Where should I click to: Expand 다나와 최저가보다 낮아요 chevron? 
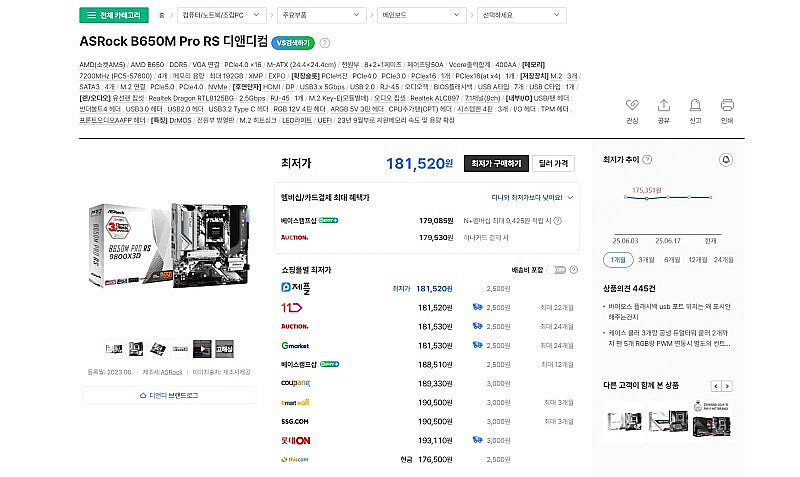tap(570, 197)
